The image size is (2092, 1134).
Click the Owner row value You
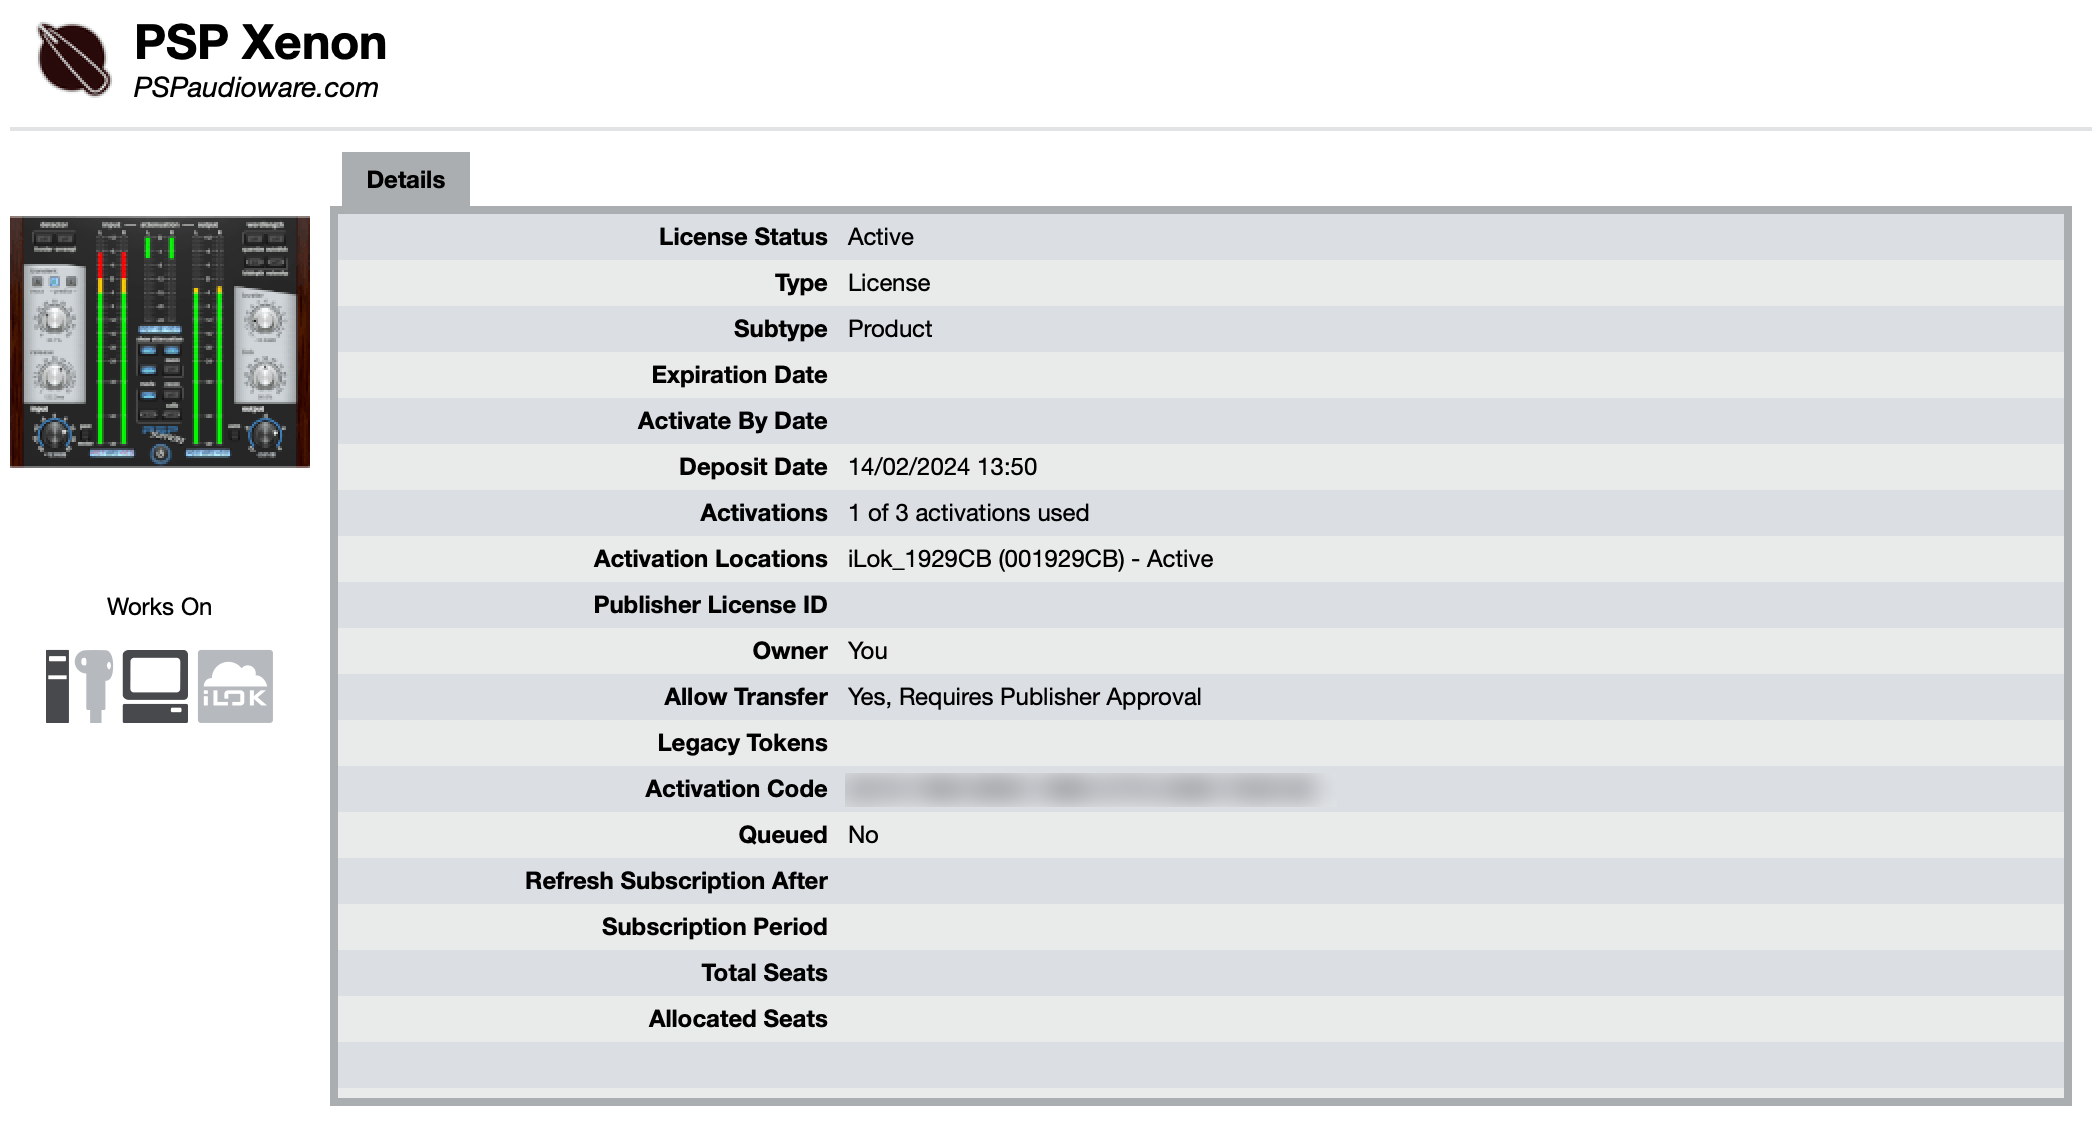(x=867, y=651)
